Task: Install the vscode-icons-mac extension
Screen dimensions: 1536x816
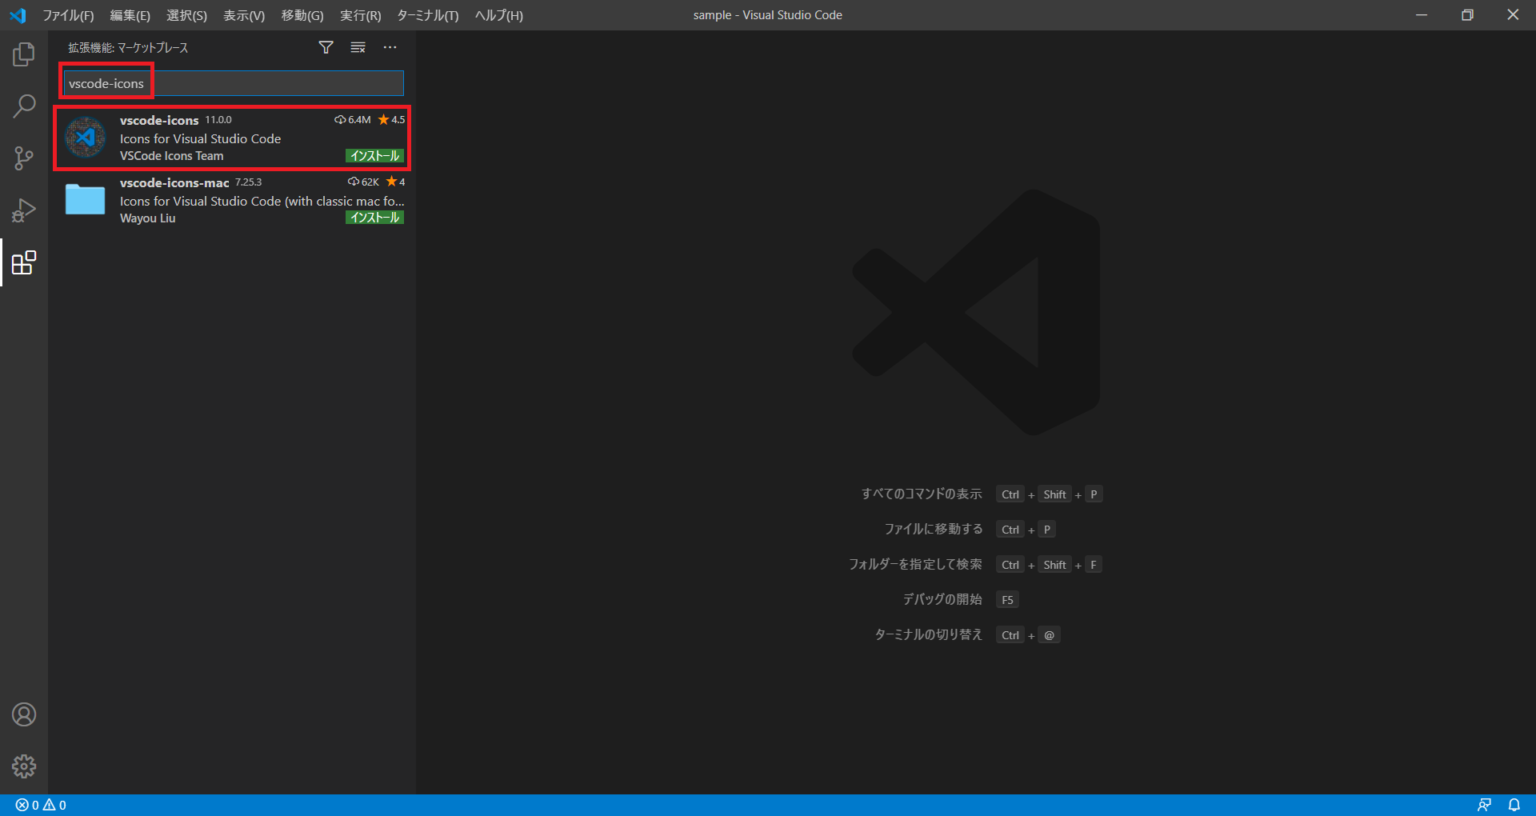Action: (374, 217)
